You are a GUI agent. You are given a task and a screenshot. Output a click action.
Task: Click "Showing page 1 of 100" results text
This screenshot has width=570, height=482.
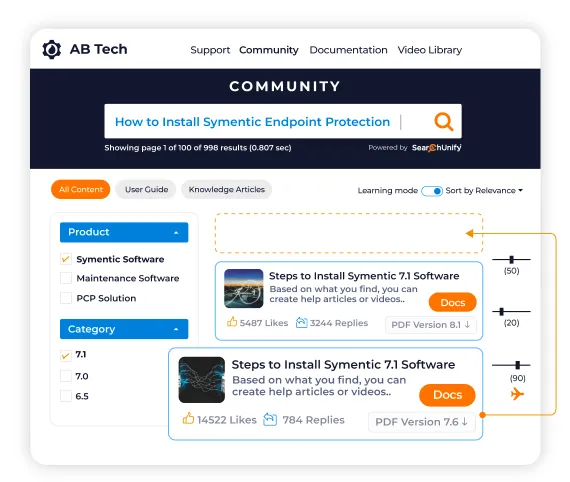click(198, 148)
